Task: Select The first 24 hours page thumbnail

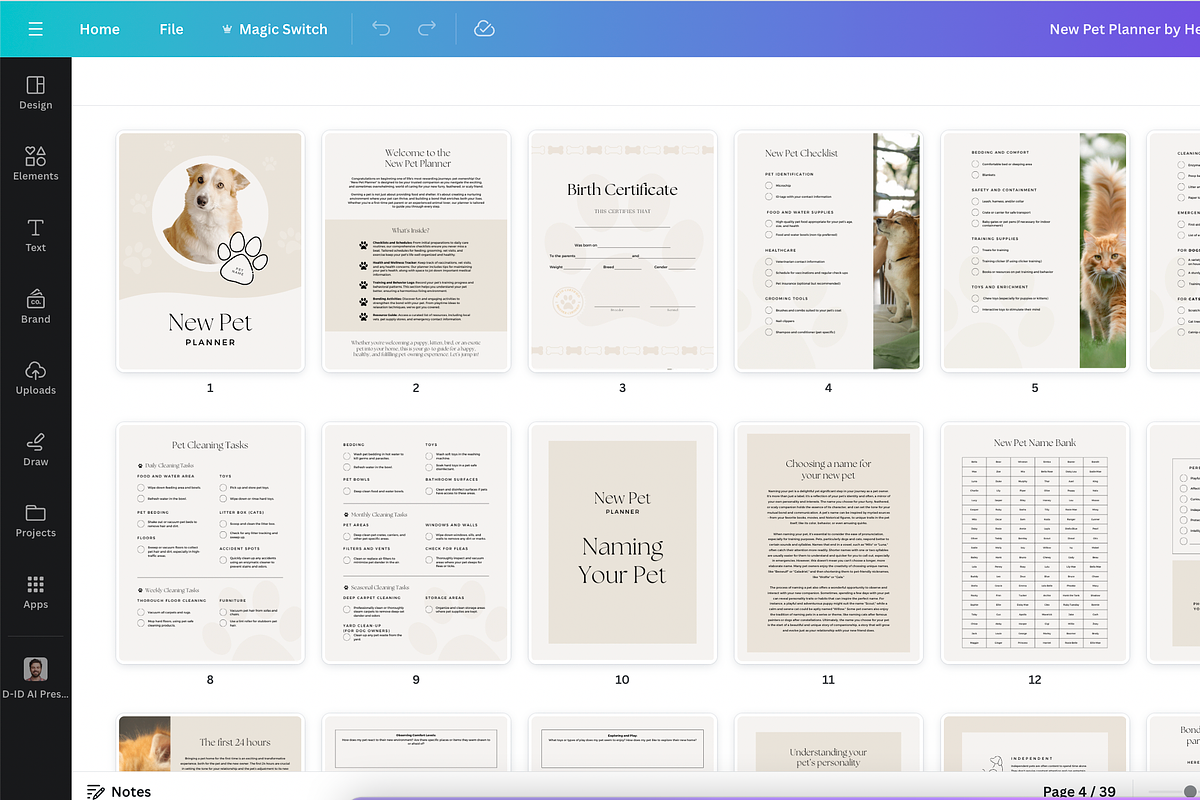Action: tap(210, 743)
